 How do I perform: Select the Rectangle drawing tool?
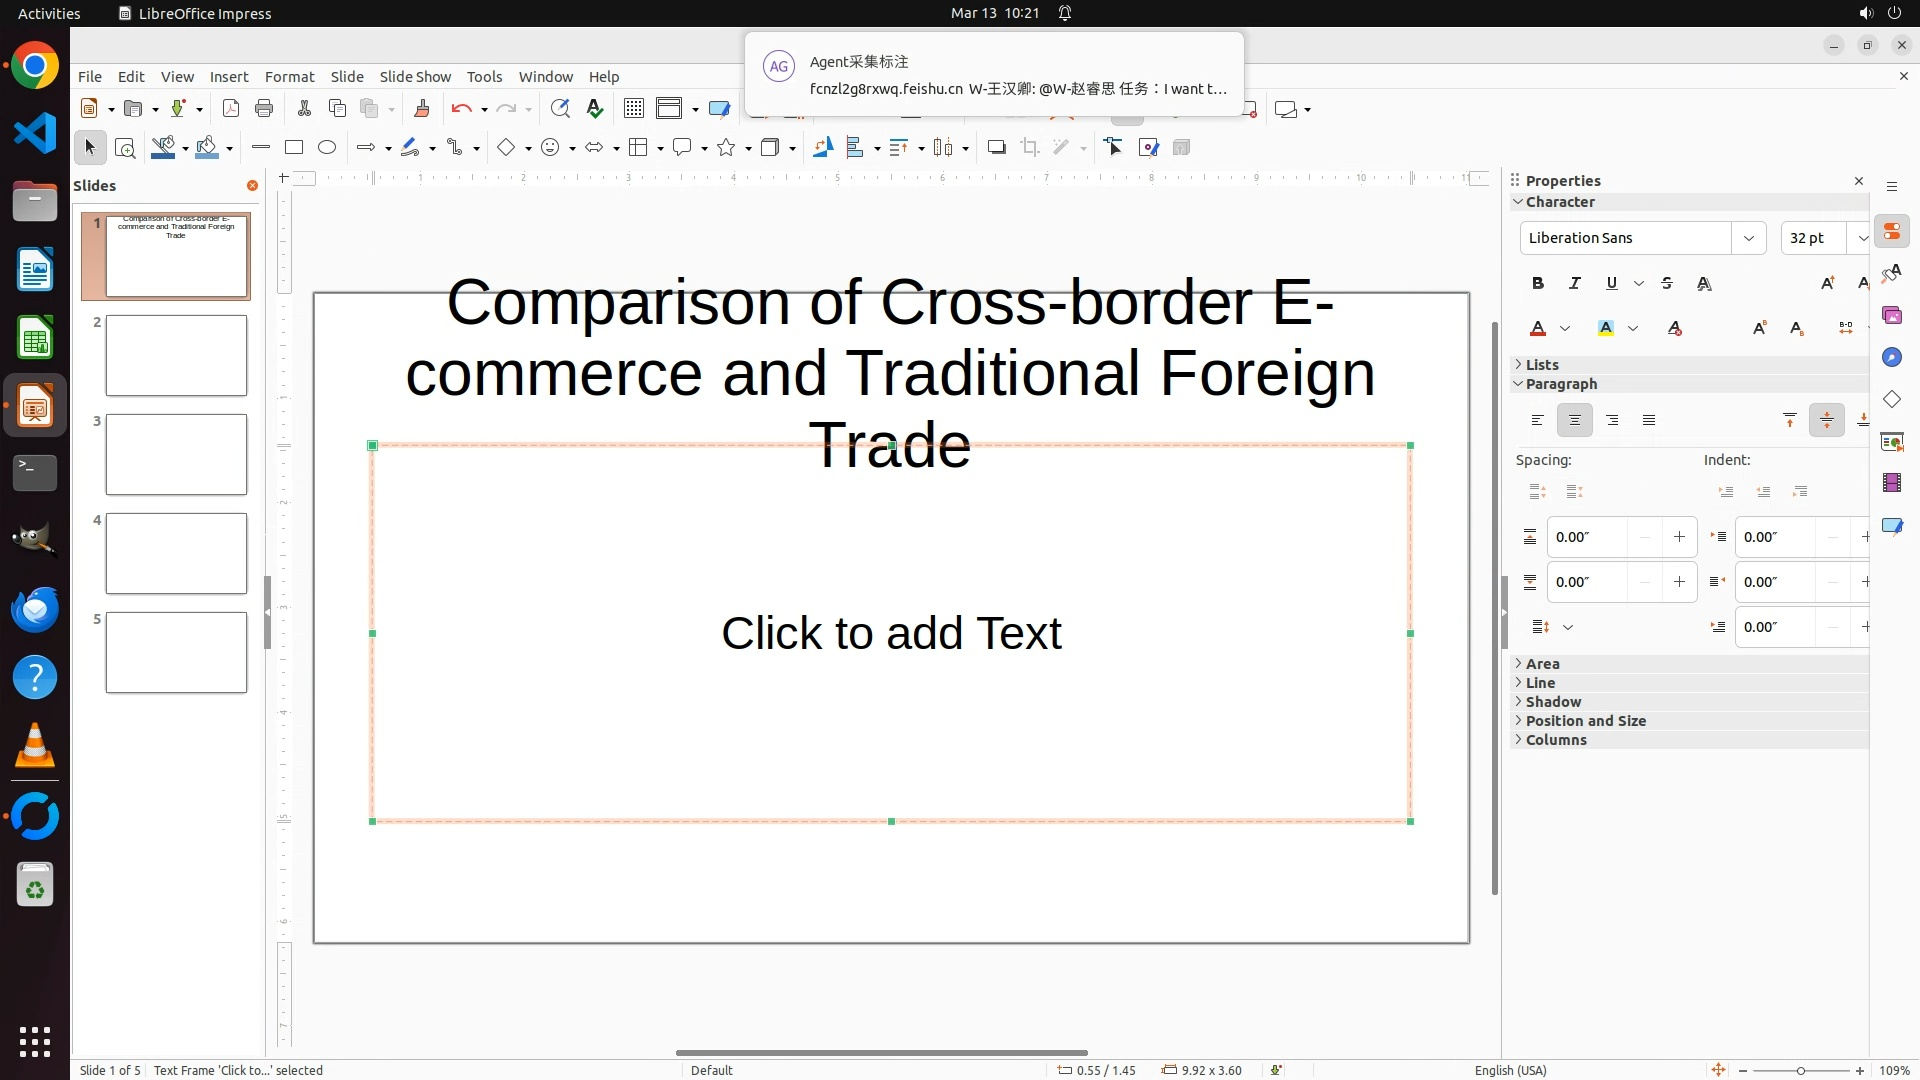click(294, 148)
